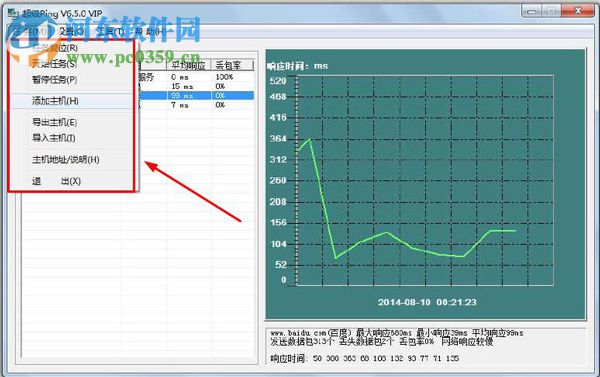Image resolution: width=600 pixels, height=377 pixels.
Task: Maximize the 超级Ping window
Action: [551, 11]
